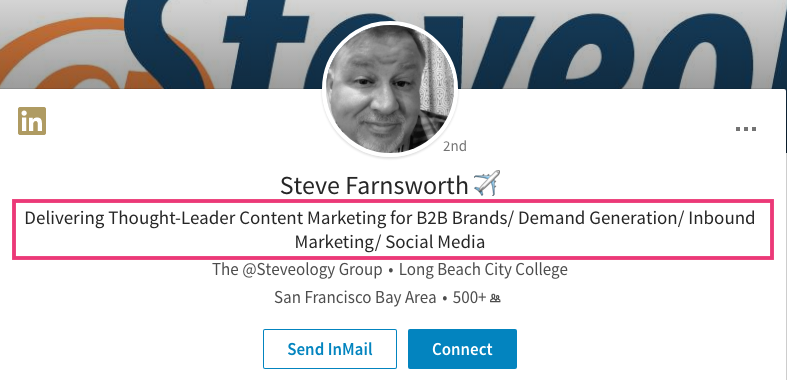Viewport: 787px width, 380px height.
Task: Click the blue Connect button
Action: pyautogui.click(x=462, y=349)
